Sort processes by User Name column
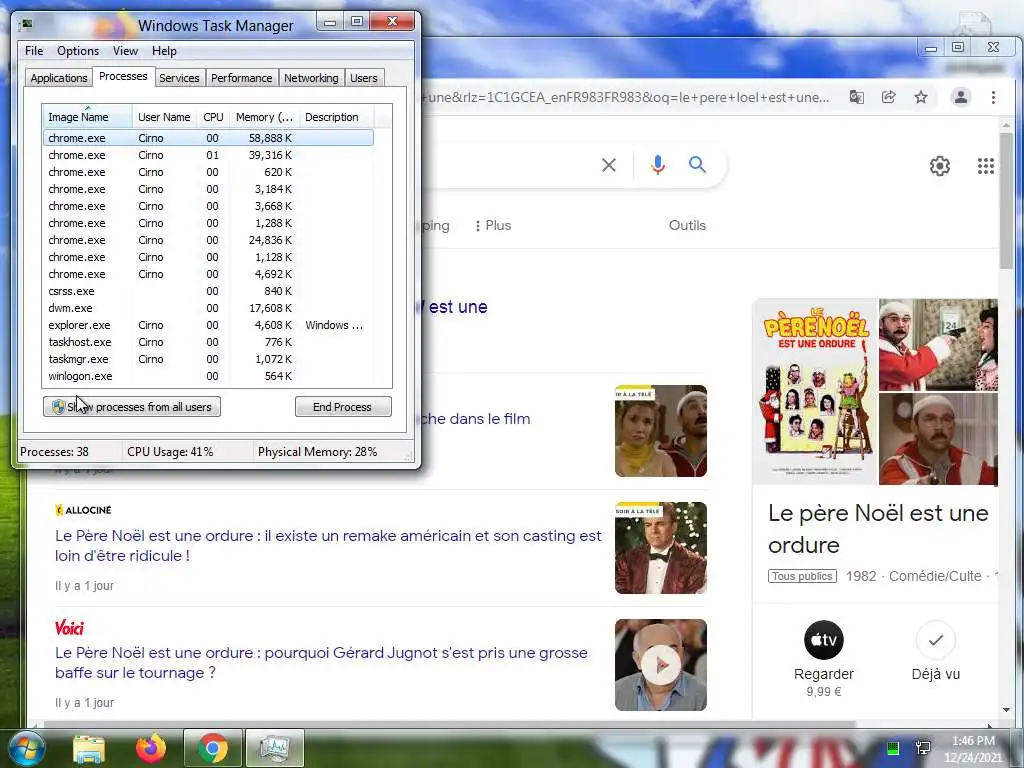Viewport: 1024px width, 768px height. (165, 117)
